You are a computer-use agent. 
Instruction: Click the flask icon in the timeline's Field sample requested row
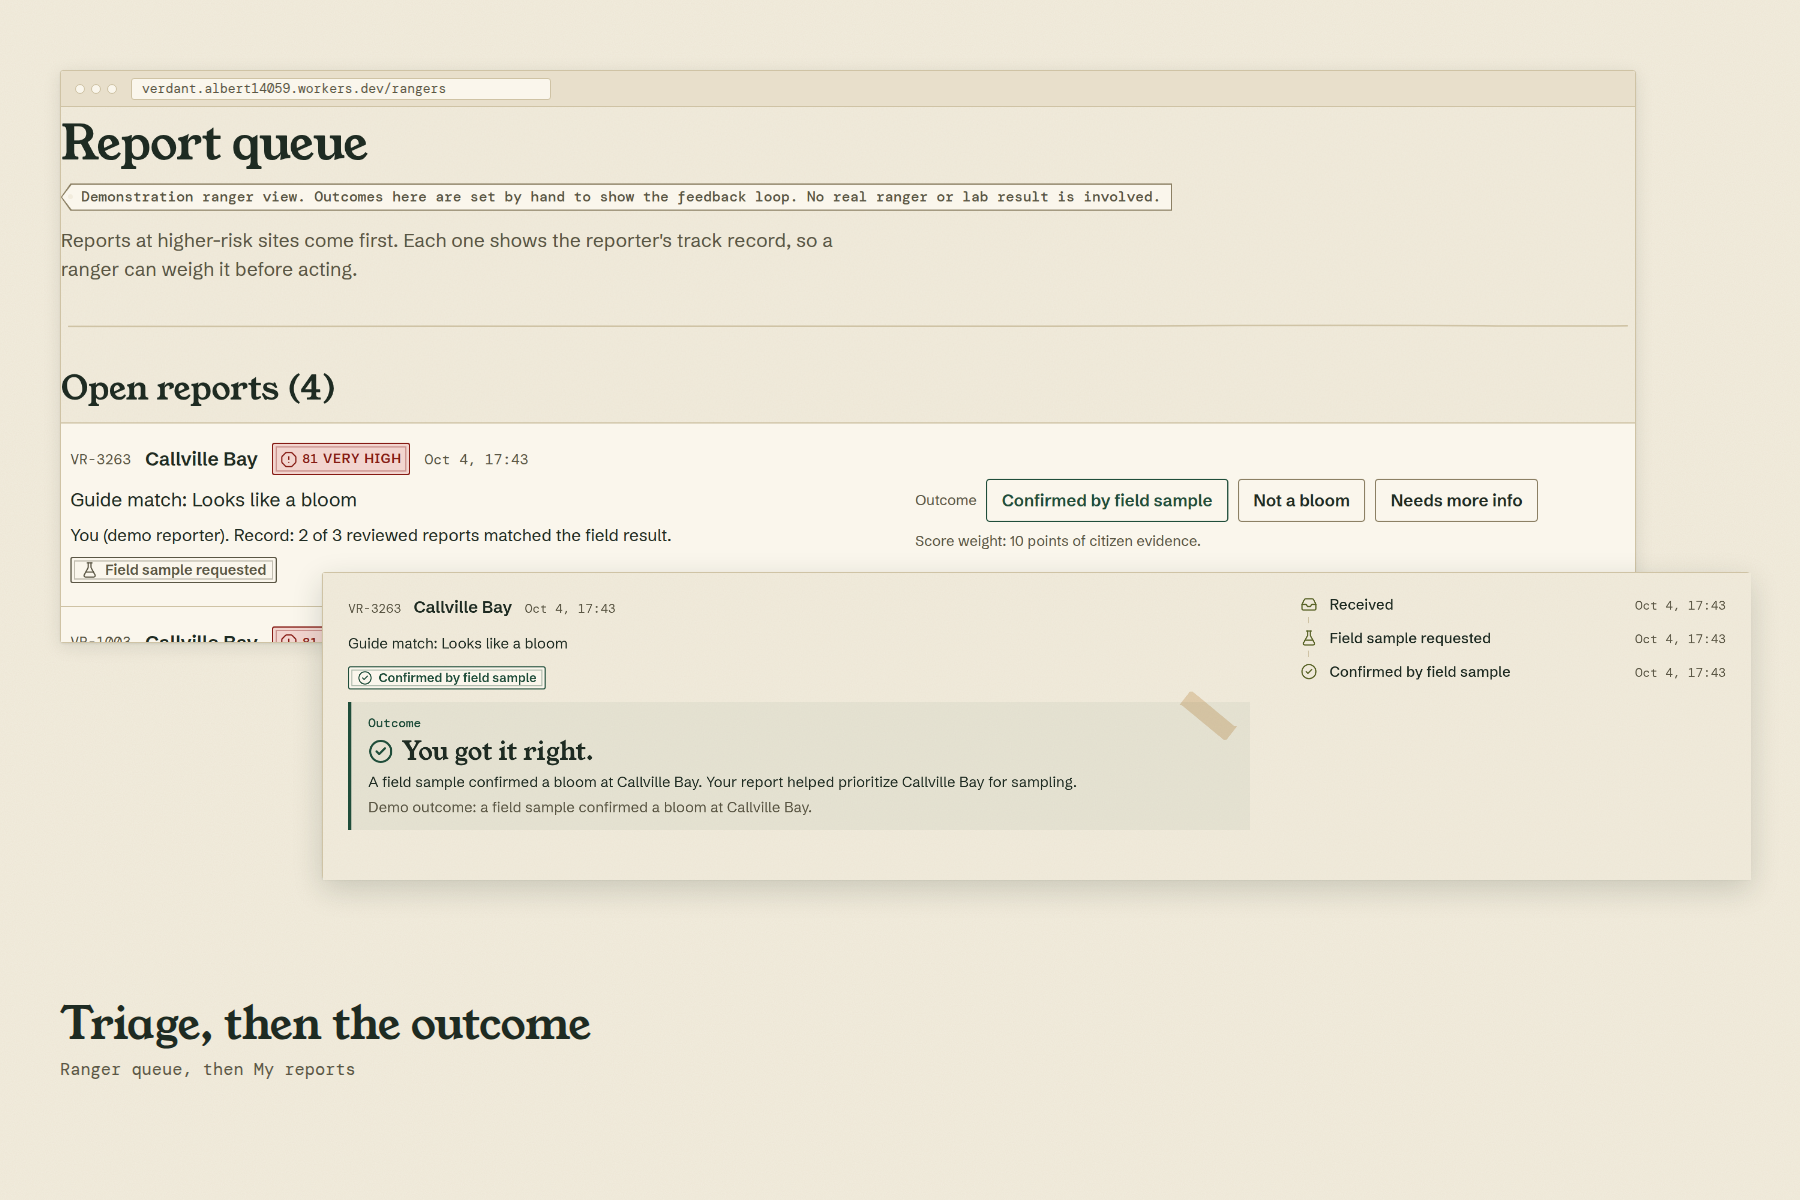pyautogui.click(x=1308, y=638)
